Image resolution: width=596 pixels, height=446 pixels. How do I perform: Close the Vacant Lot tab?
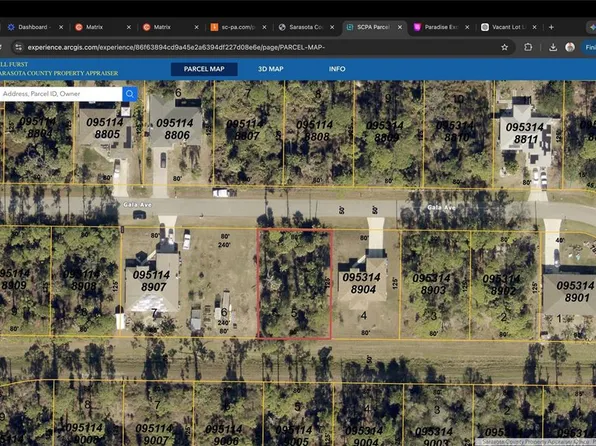point(534,27)
